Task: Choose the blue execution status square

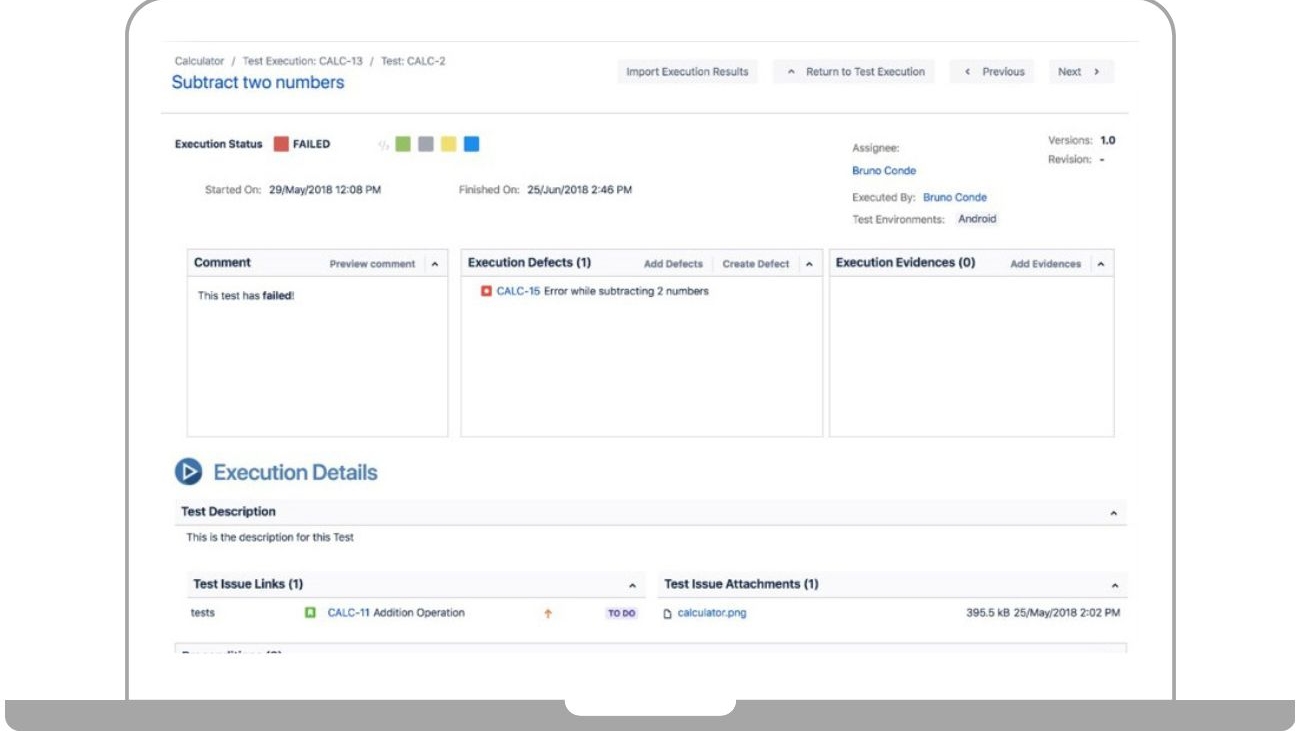Action: point(471,144)
